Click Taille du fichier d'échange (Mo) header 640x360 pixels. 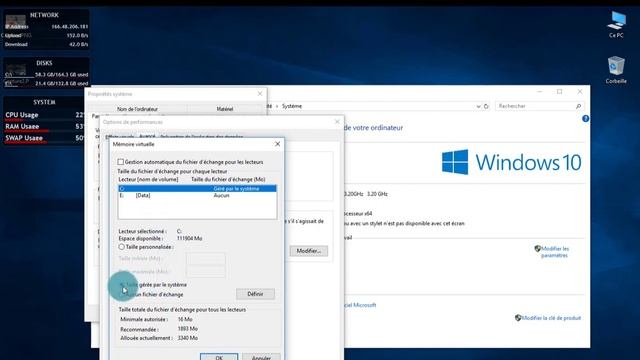tap(228, 180)
